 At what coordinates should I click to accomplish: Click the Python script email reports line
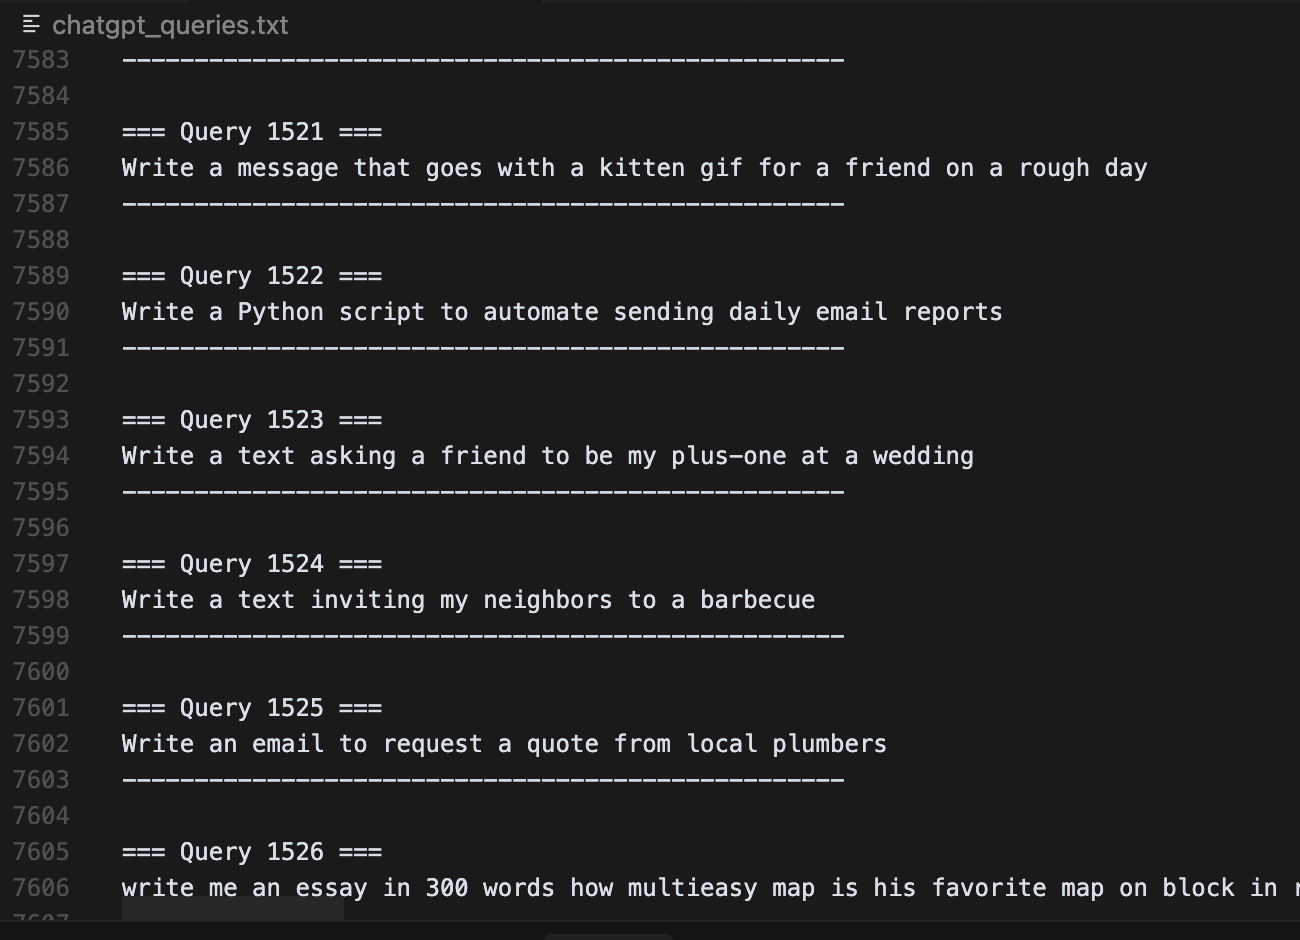[561, 312]
